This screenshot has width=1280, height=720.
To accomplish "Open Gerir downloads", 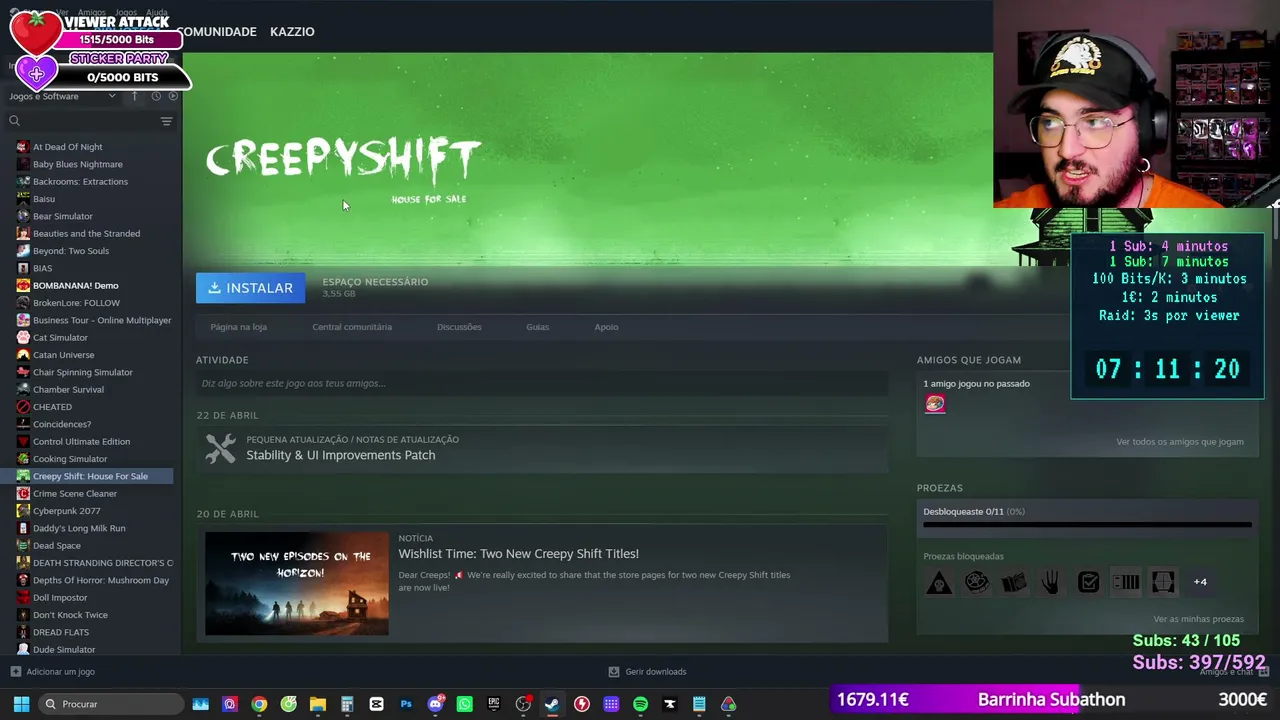I will pos(647,672).
